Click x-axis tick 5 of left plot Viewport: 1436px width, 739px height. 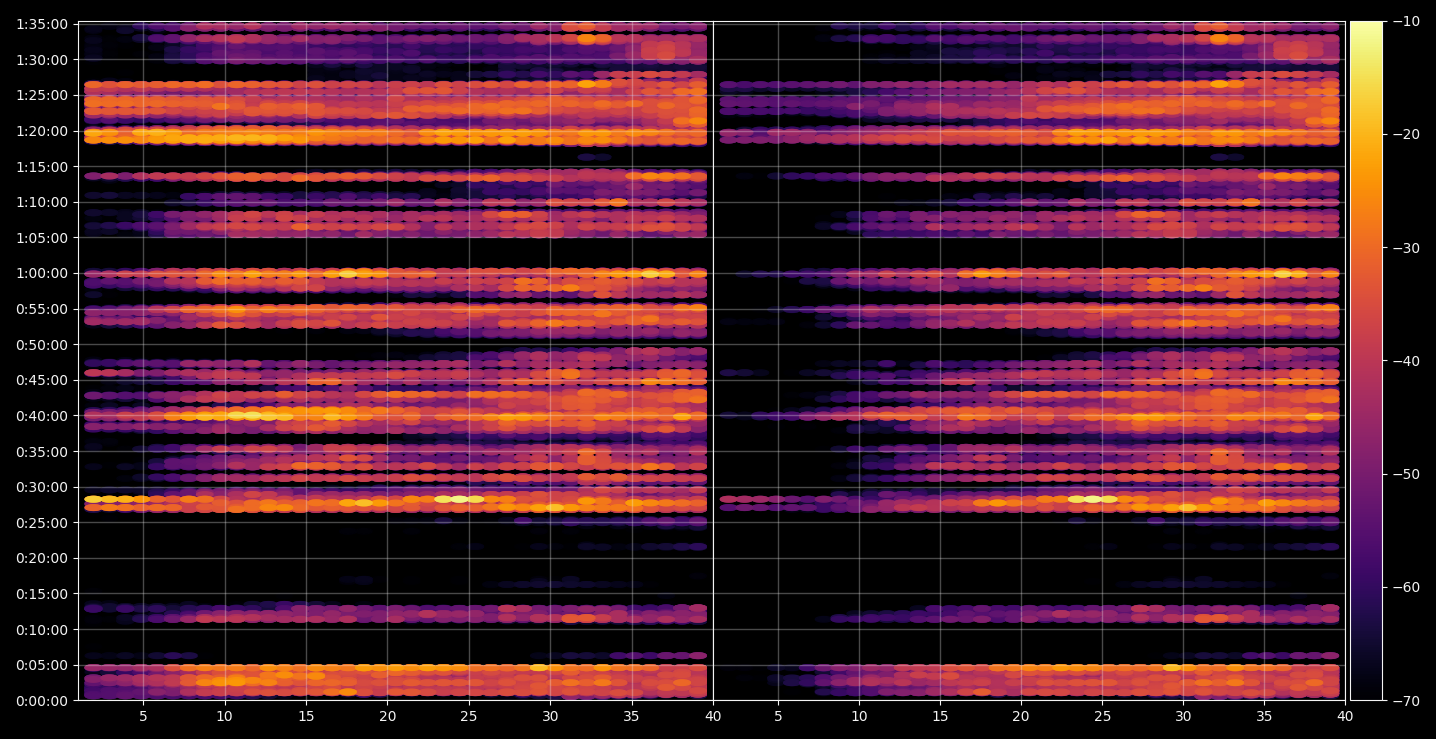[x=143, y=717]
